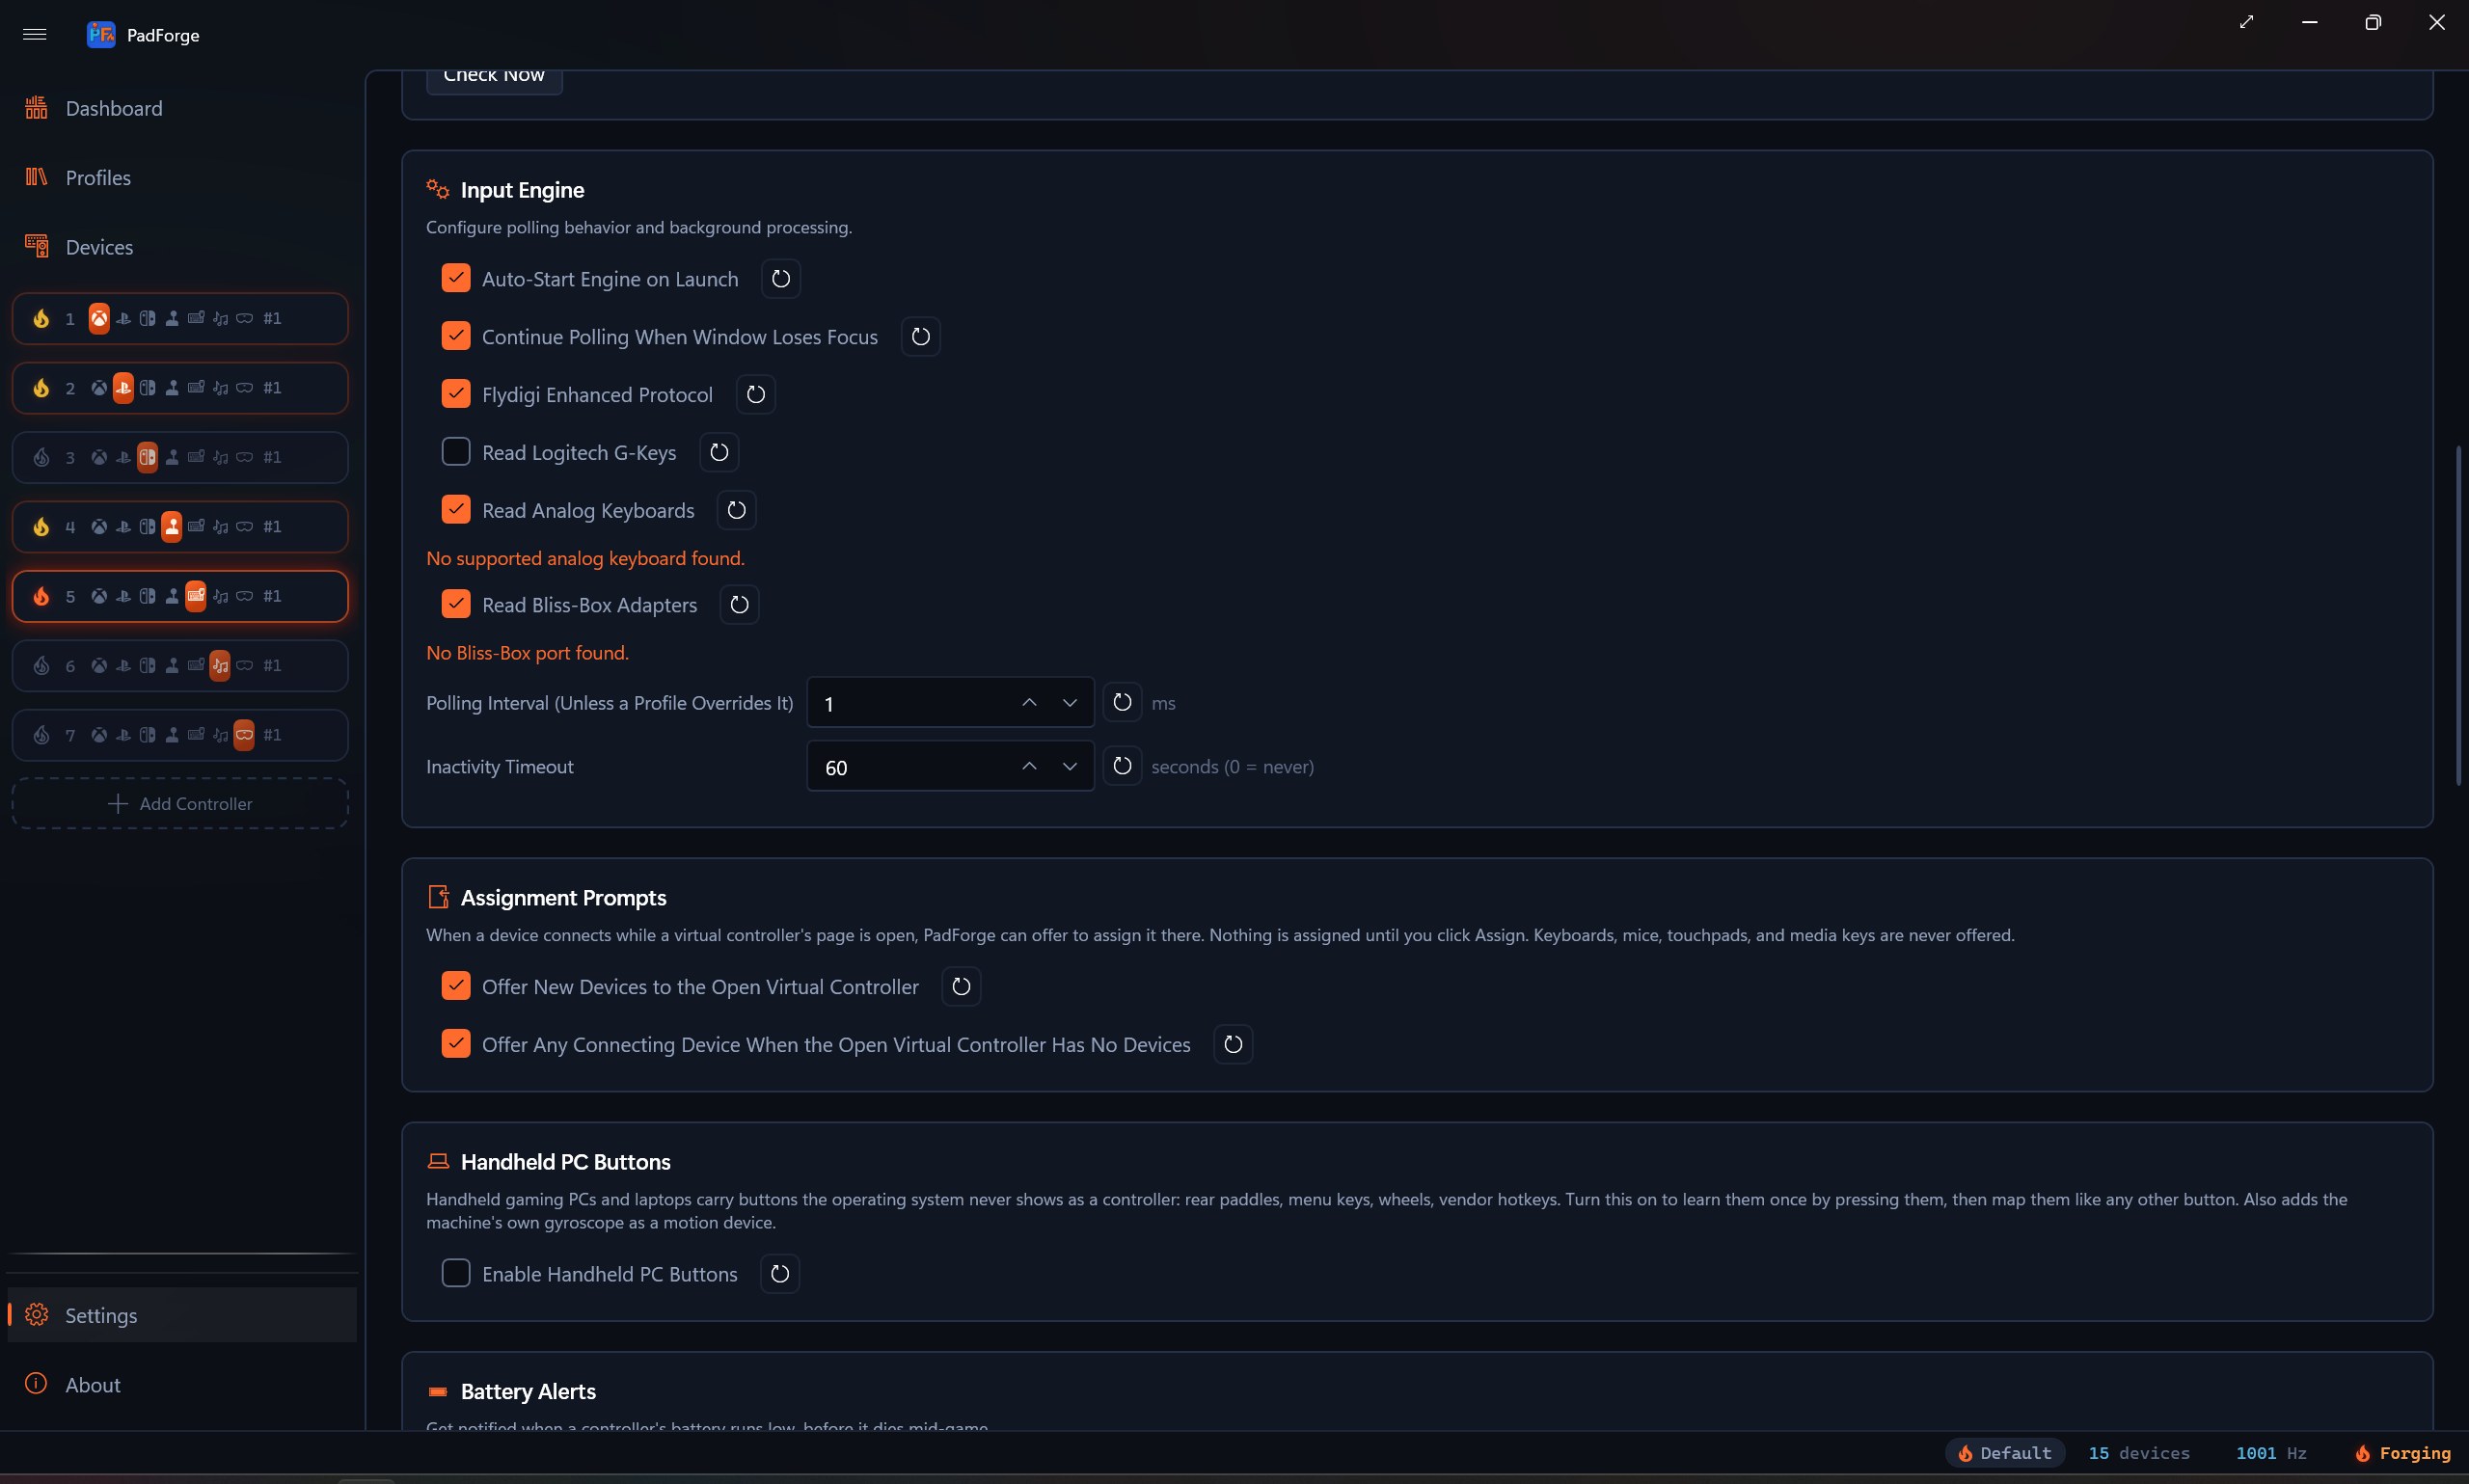Image resolution: width=2469 pixels, height=1484 pixels.
Task: Increase the Polling Interval with up chevron
Action: tap(1029, 703)
